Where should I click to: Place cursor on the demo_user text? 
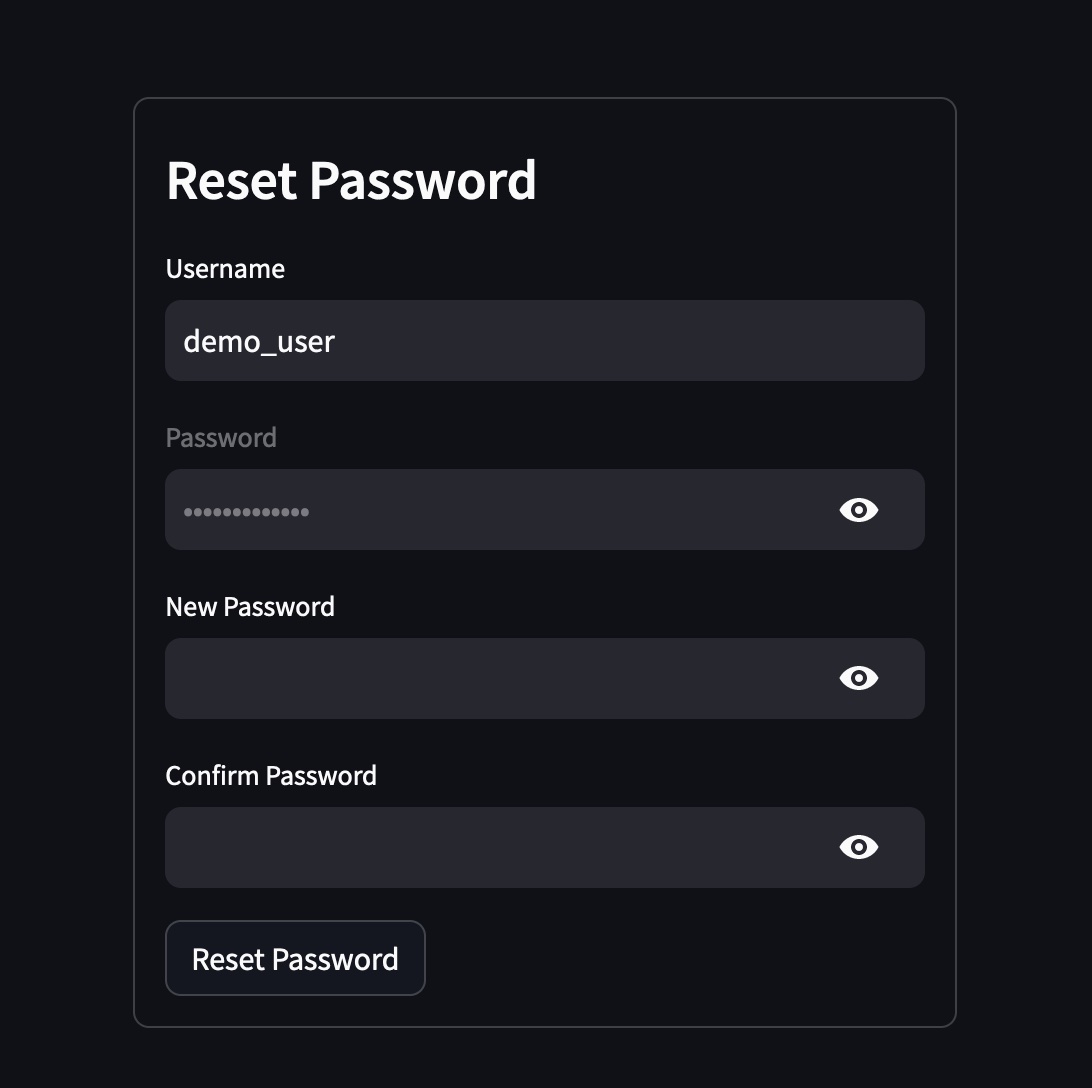point(259,342)
